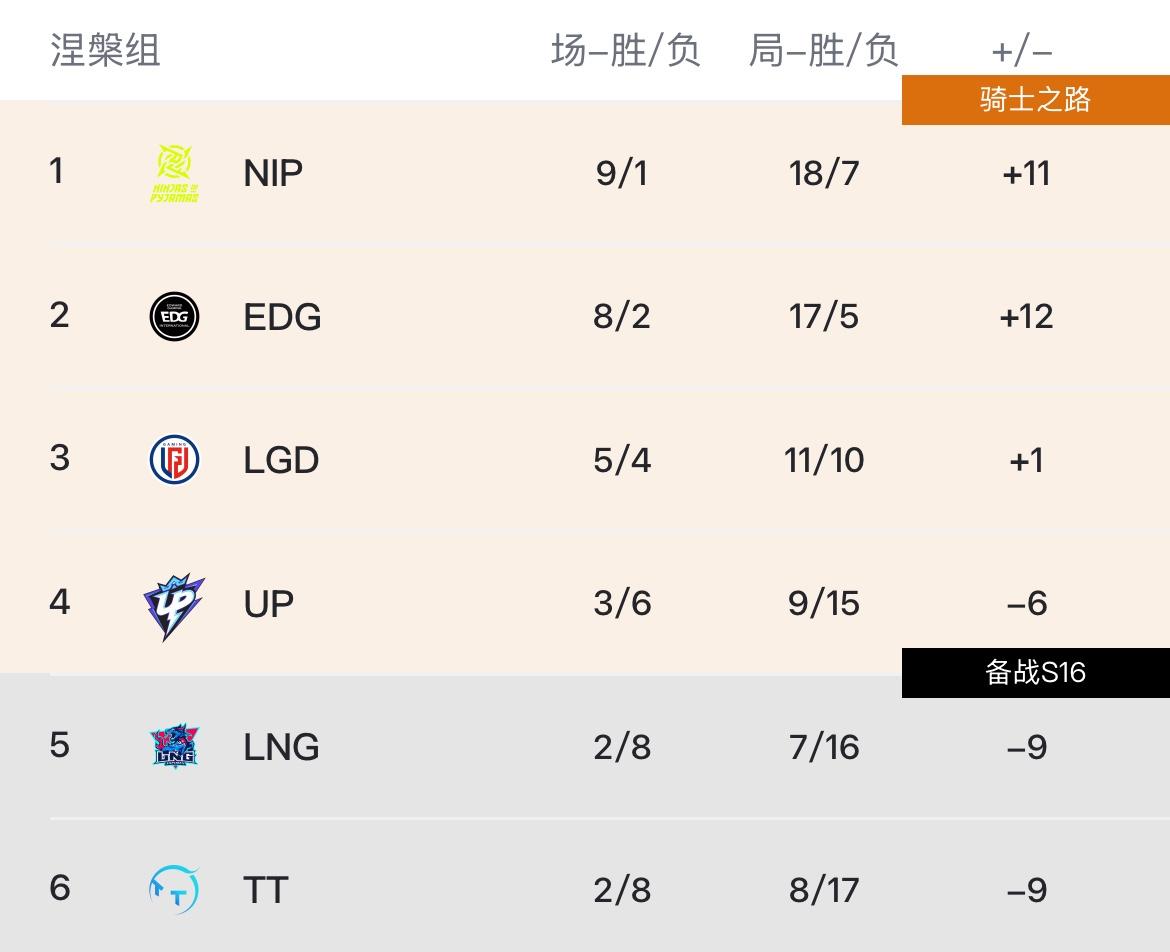Click the 骑士之路 orange label
The image size is (1170, 952).
[1035, 100]
